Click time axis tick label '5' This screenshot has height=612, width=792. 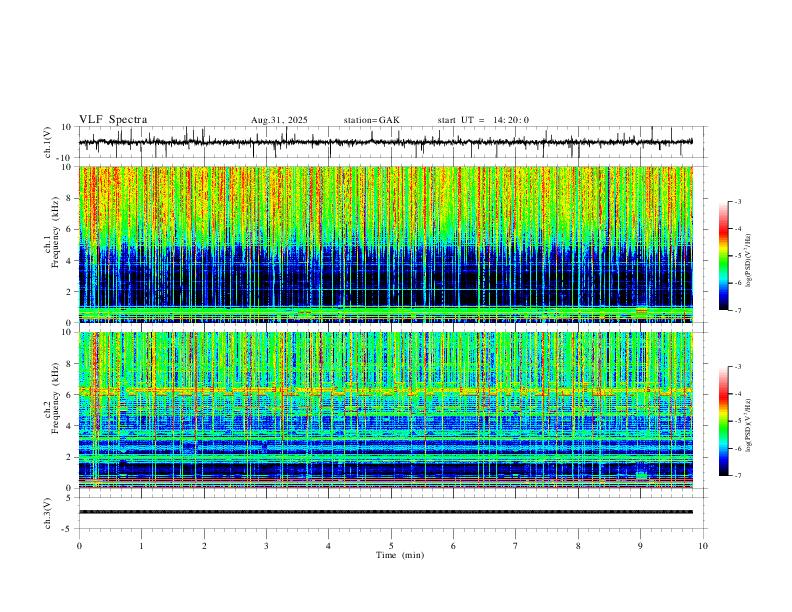coord(391,546)
